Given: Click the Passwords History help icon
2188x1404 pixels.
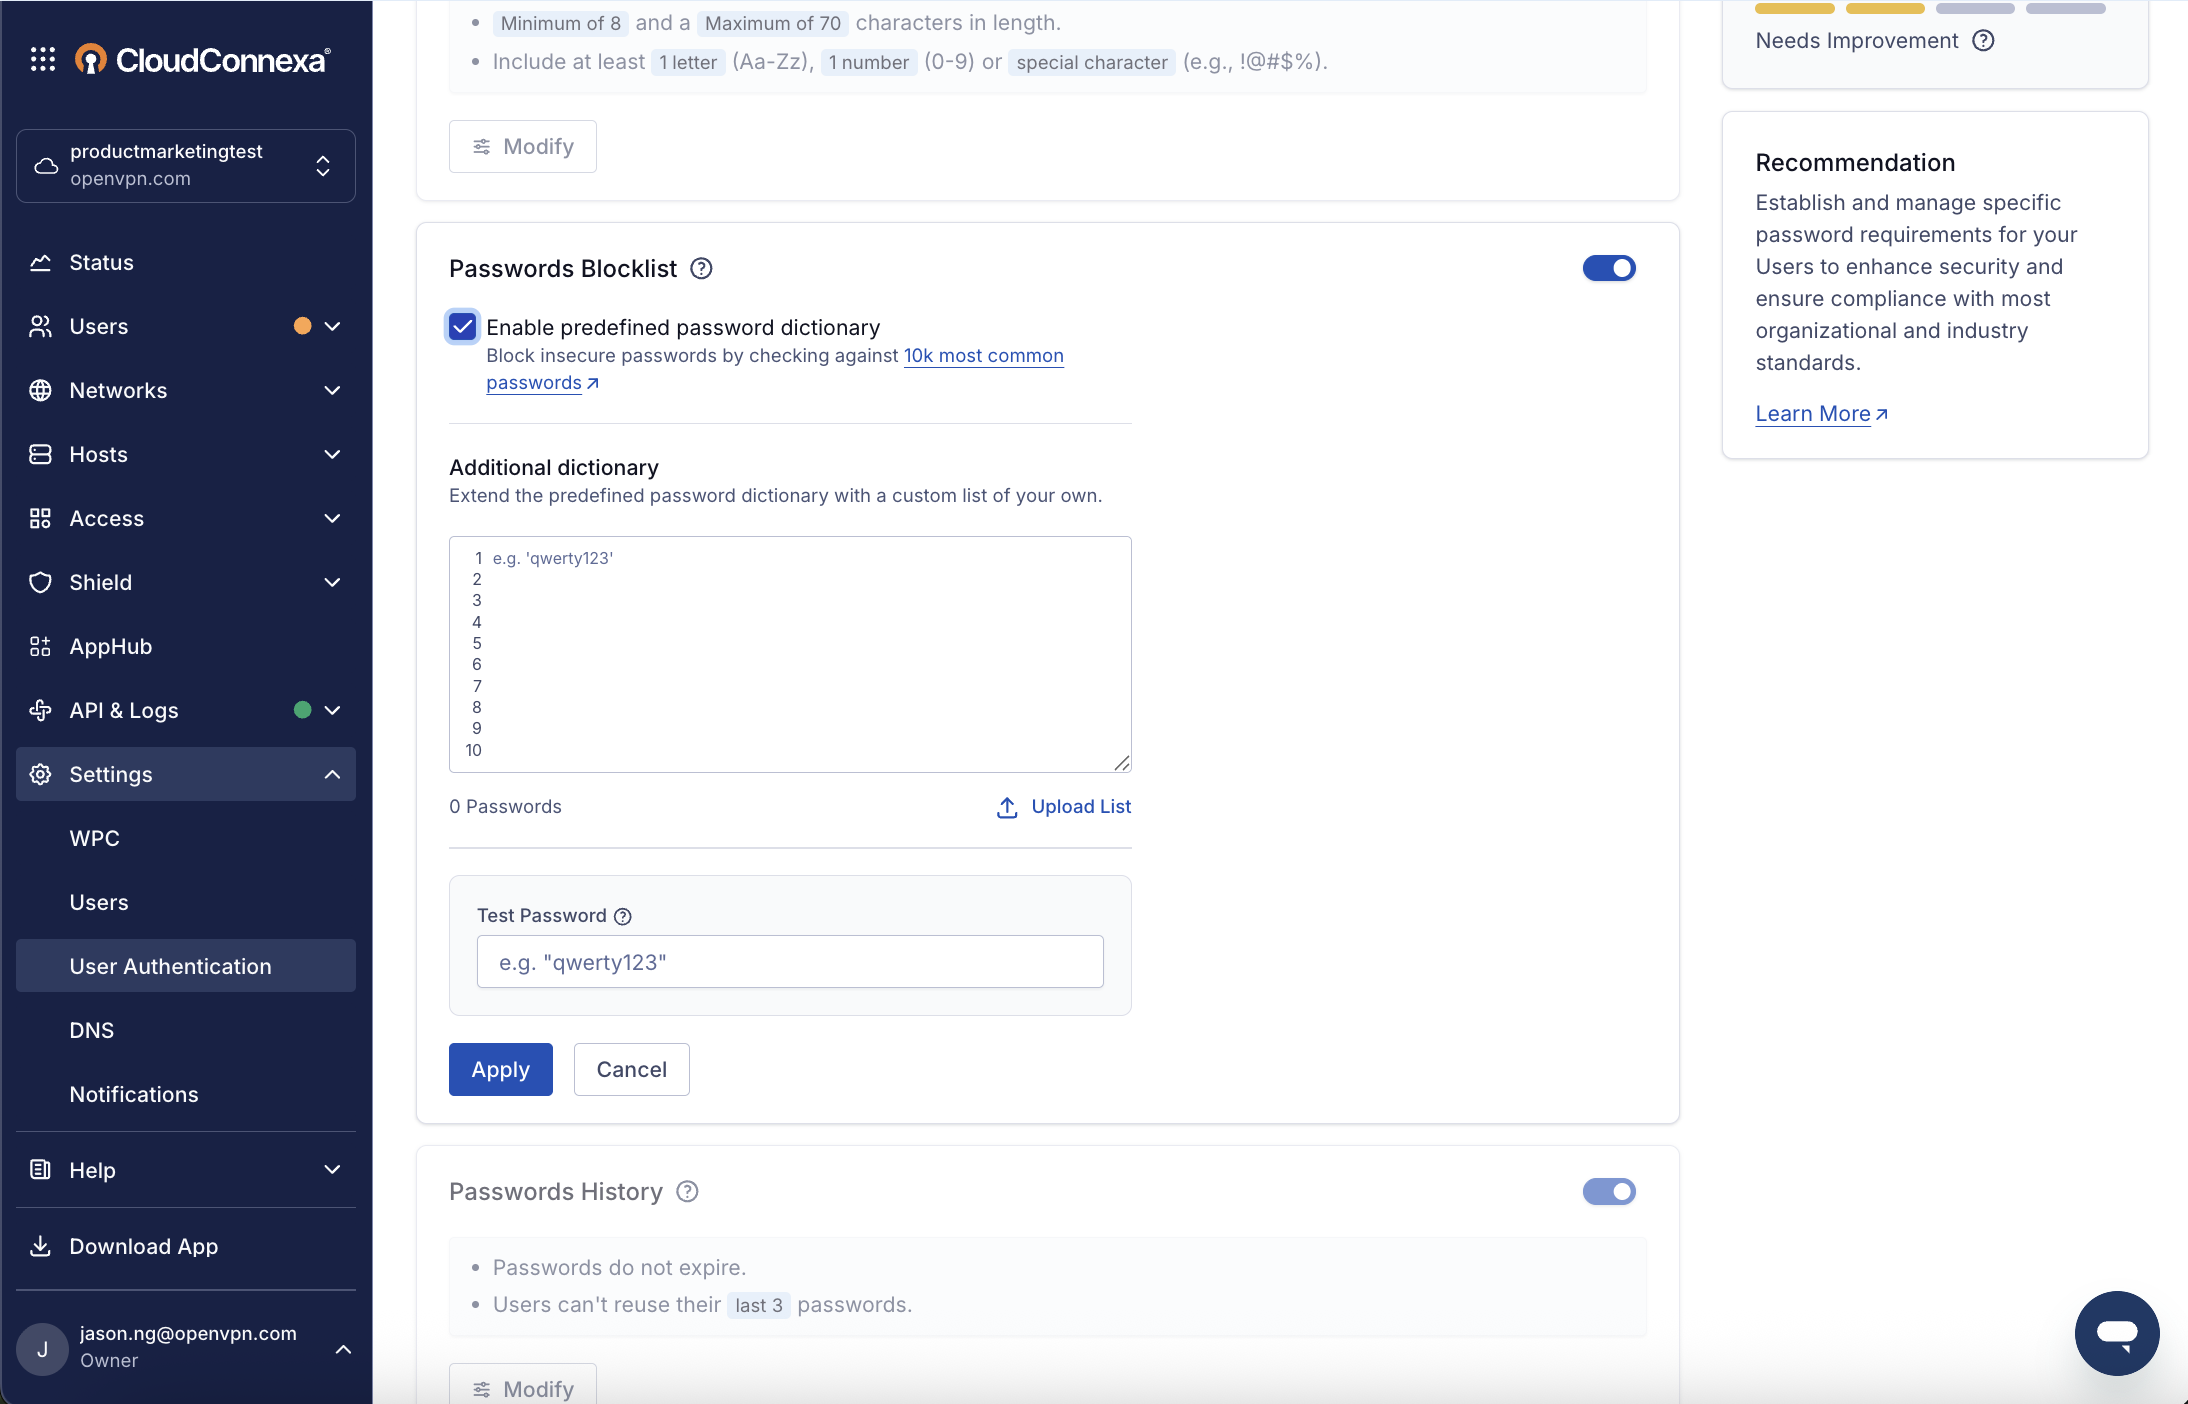Looking at the screenshot, I should (x=687, y=1192).
